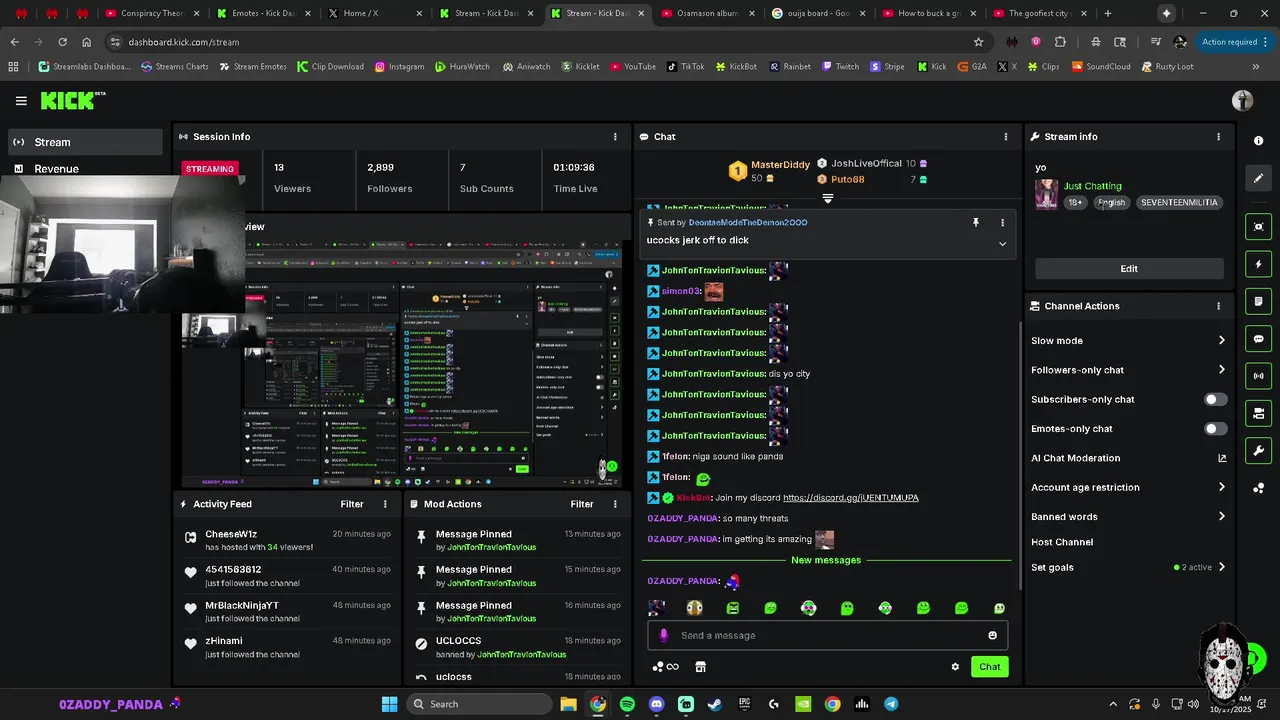
Task: Click the lightning bolt icon in right sidebar
Action: (x=1259, y=264)
